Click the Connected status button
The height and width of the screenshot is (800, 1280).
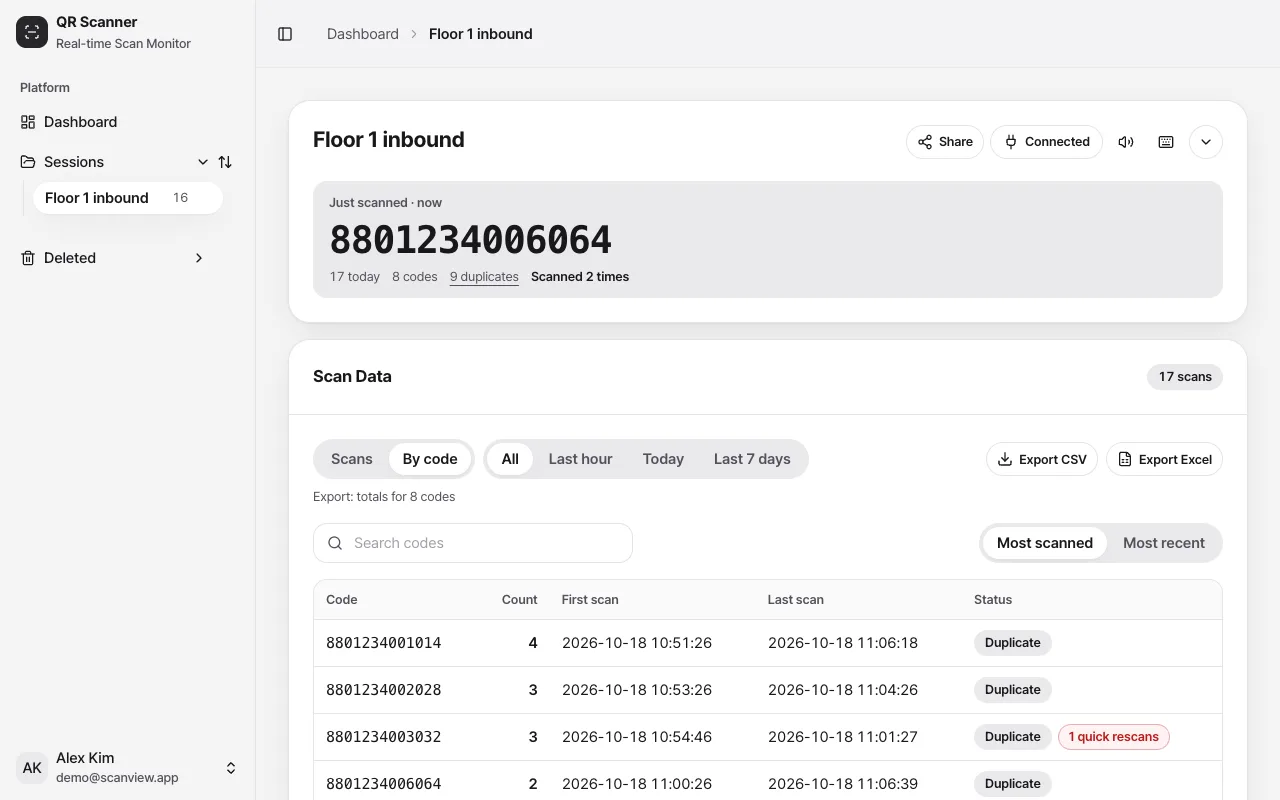pyautogui.click(x=1047, y=142)
